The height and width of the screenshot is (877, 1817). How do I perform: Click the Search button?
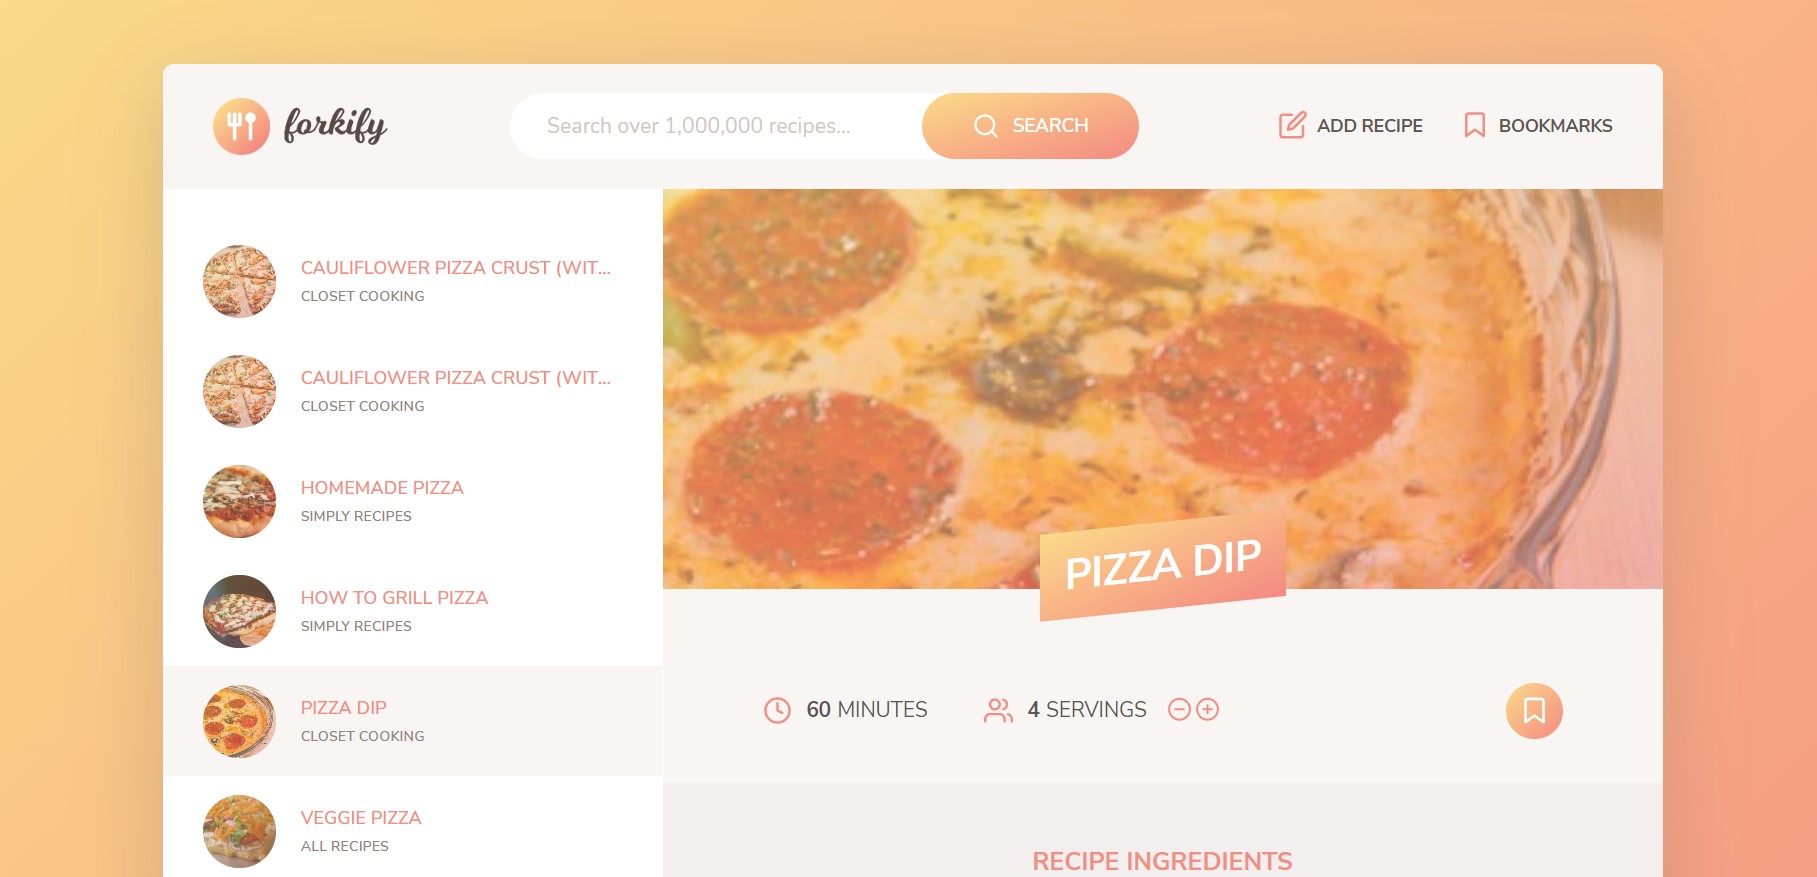tap(1030, 126)
